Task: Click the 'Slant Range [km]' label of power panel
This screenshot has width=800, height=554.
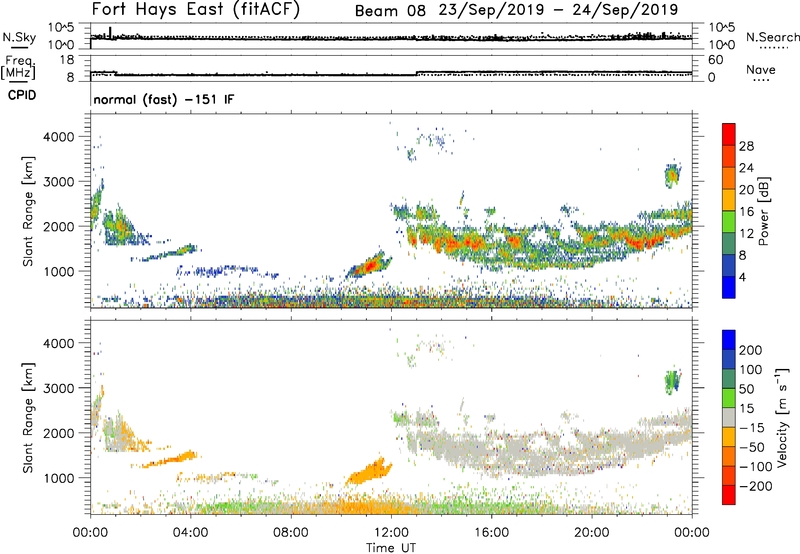Action: (28, 211)
